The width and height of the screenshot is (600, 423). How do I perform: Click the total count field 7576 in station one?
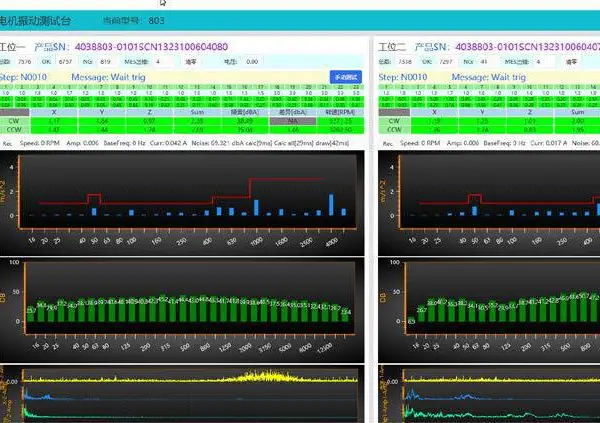point(25,62)
